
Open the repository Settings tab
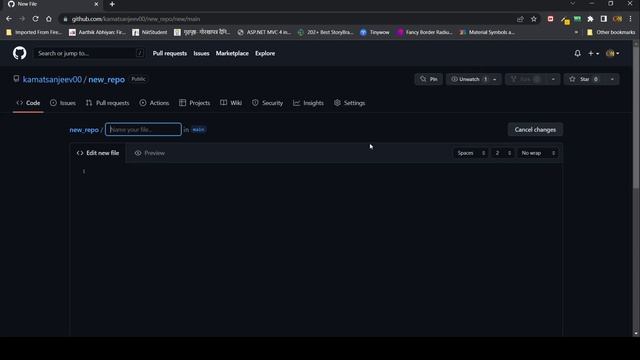click(349, 103)
